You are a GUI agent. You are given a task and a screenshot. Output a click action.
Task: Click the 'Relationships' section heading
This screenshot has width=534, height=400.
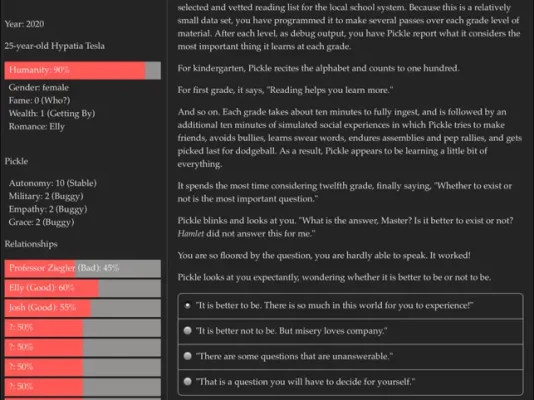point(31,244)
